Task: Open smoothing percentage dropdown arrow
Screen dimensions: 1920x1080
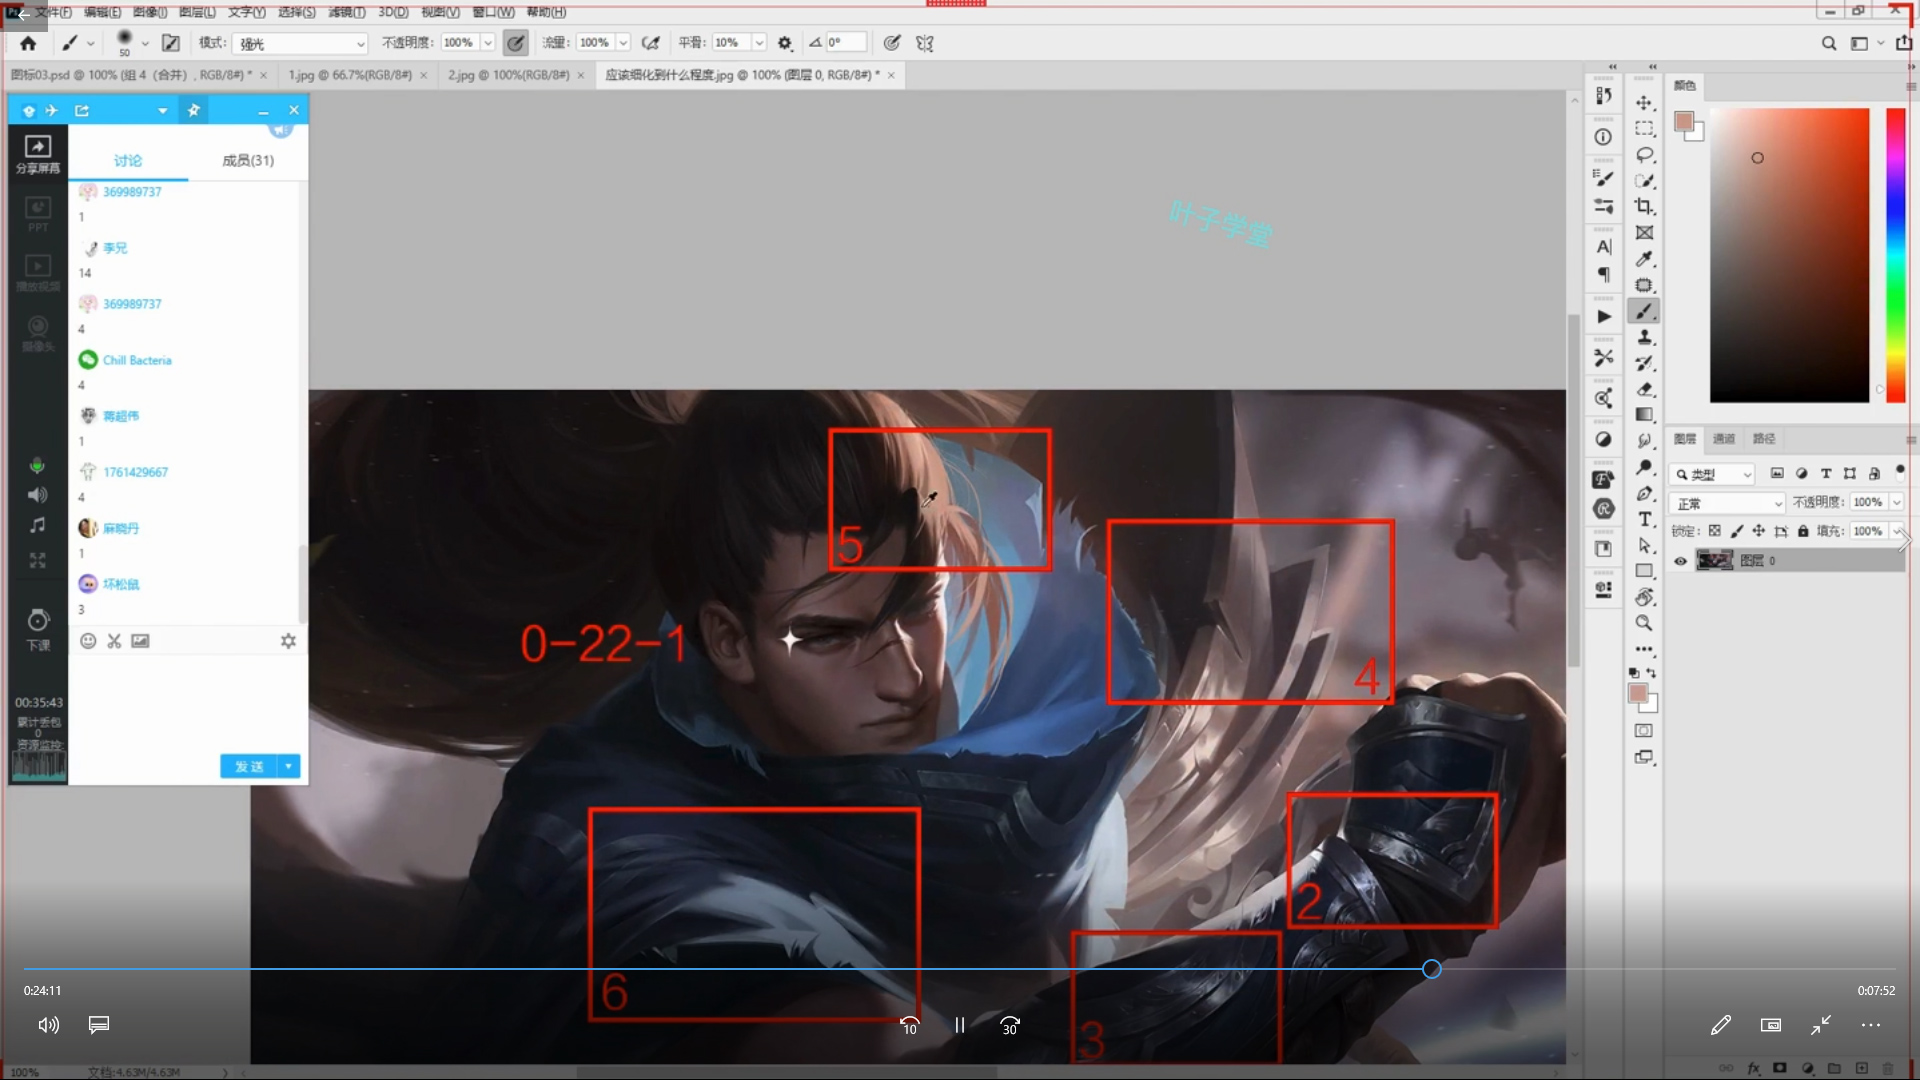Action: coord(759,43)
